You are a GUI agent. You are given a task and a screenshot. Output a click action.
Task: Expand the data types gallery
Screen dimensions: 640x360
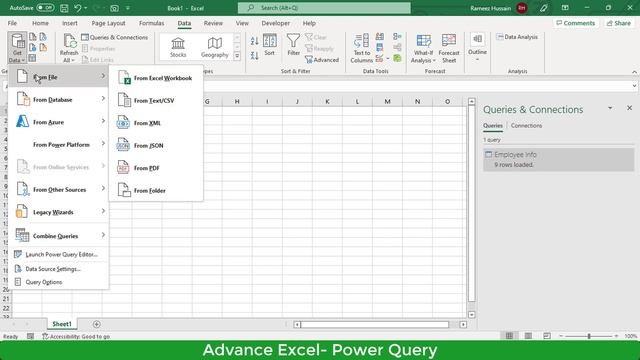click(237, 56)
